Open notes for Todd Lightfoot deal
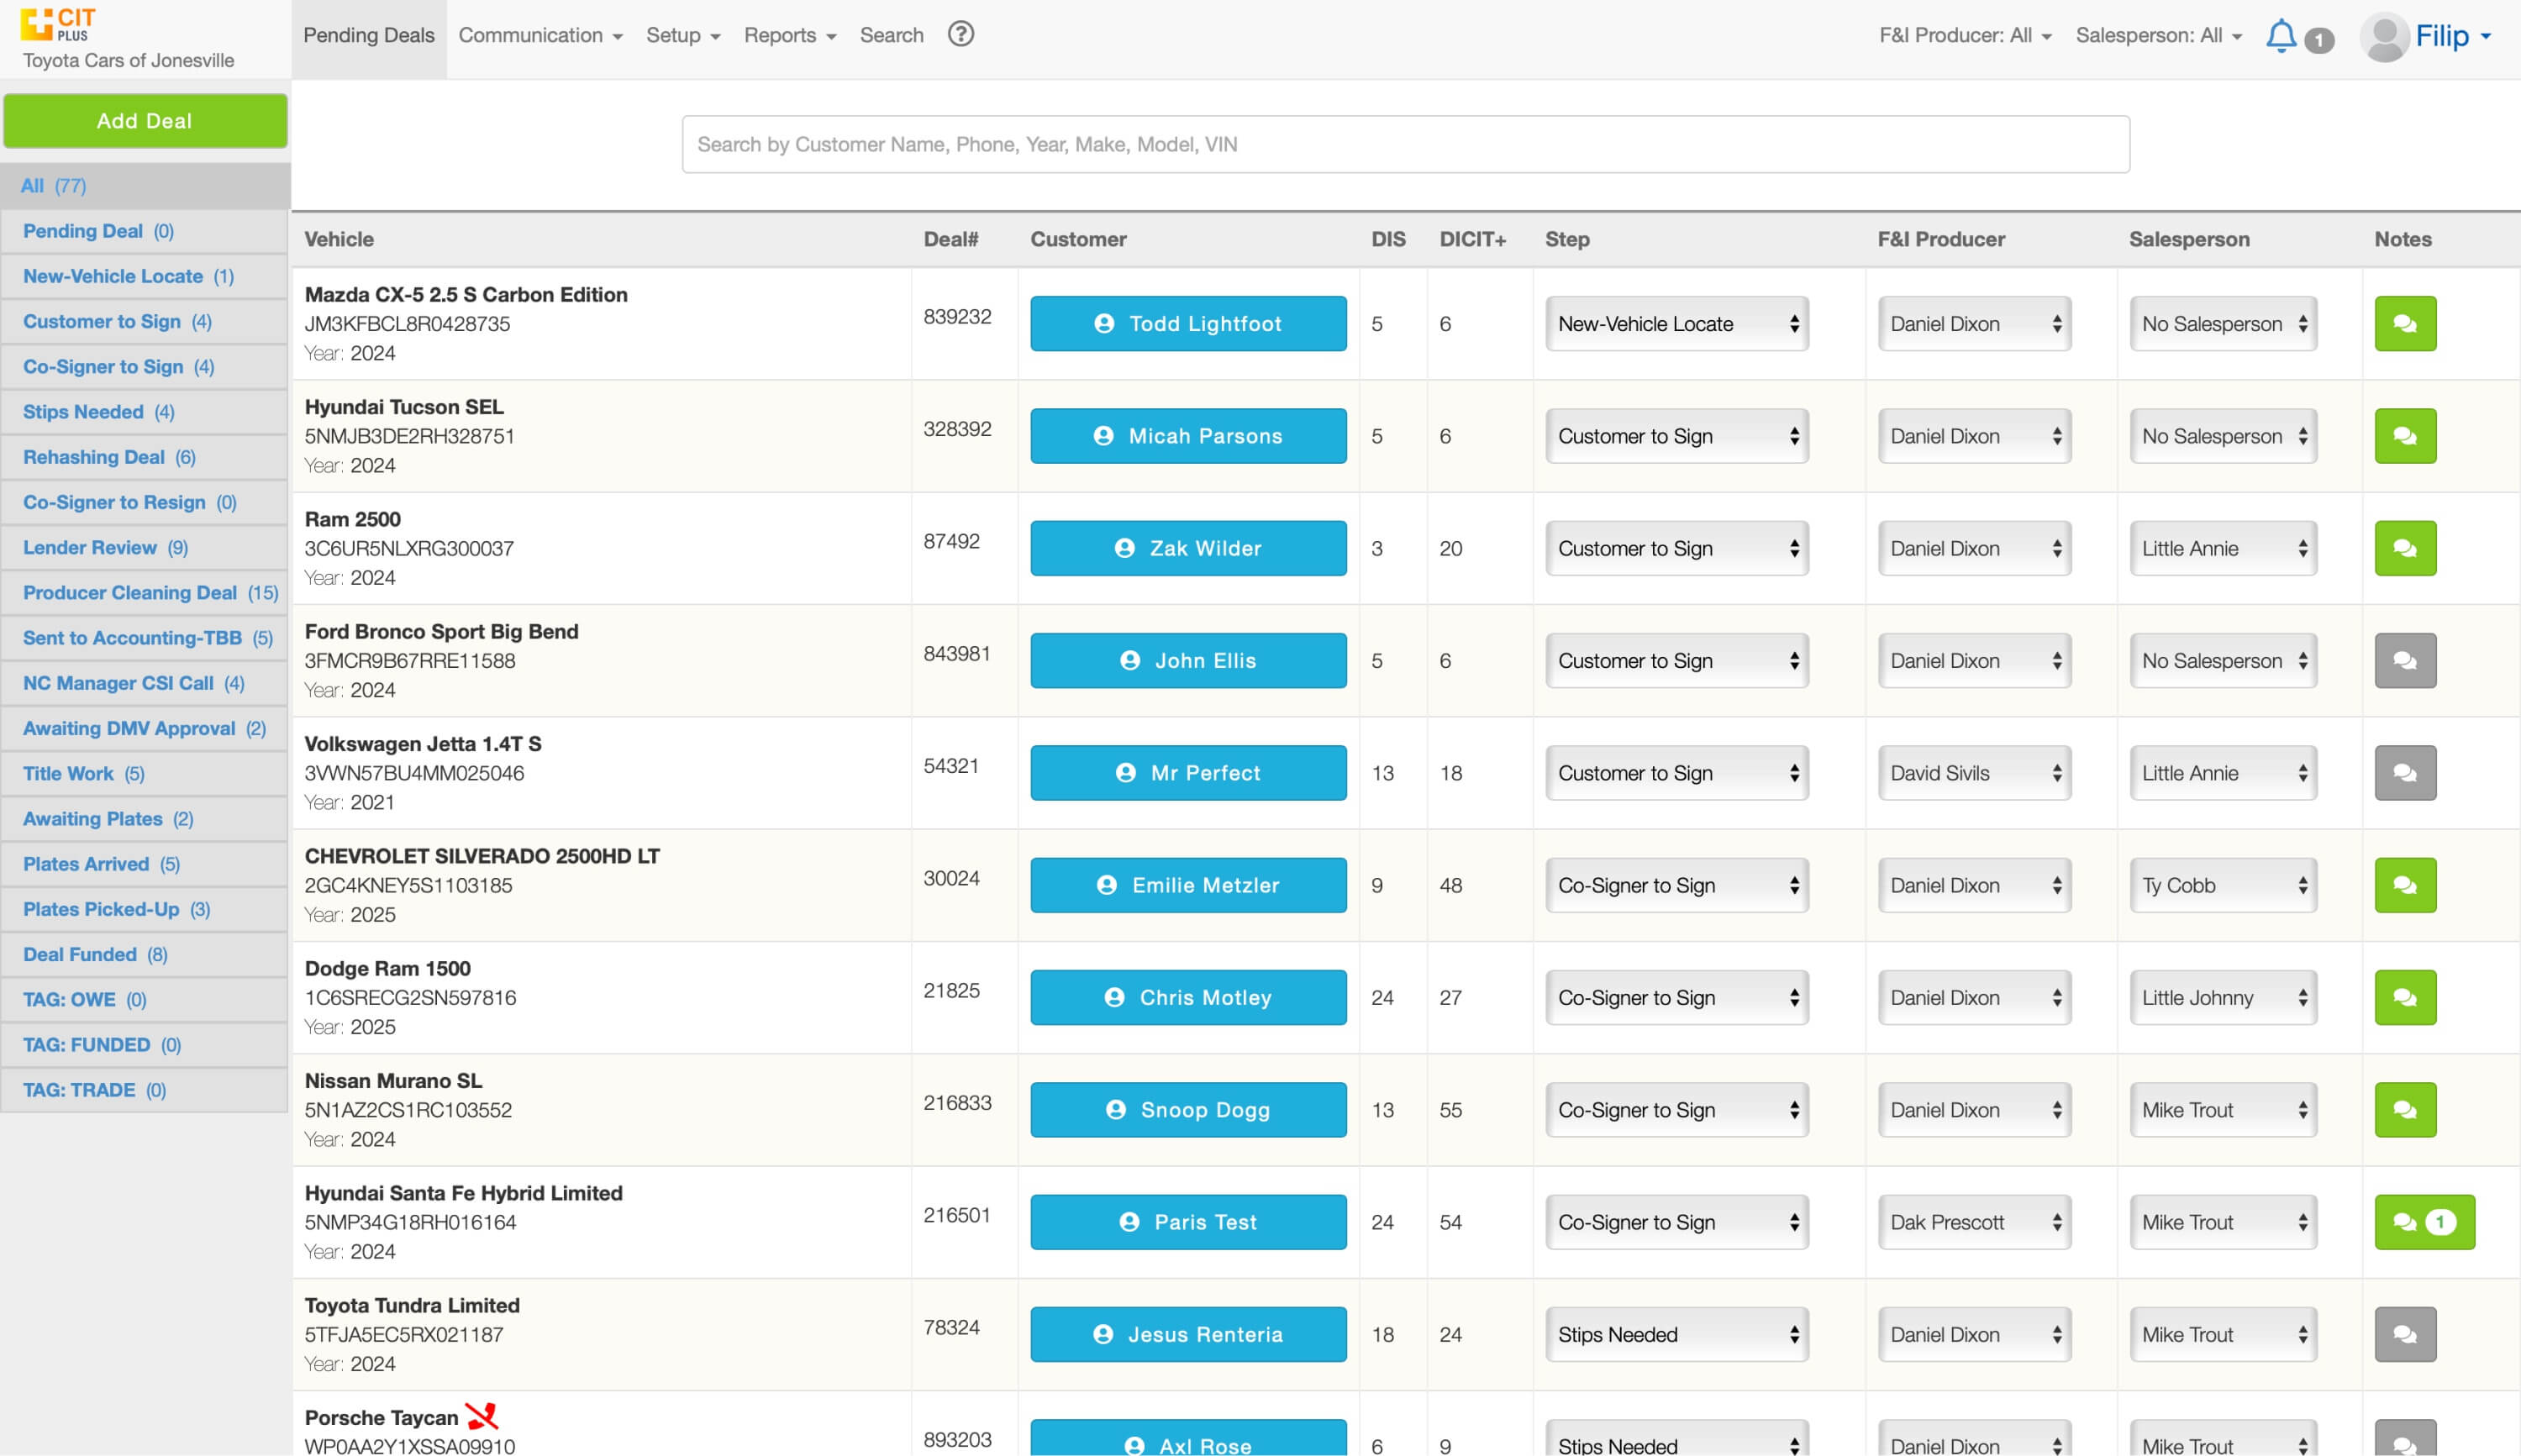The height and width of the screenshot is (1456, 2521). pos(2404,323)
